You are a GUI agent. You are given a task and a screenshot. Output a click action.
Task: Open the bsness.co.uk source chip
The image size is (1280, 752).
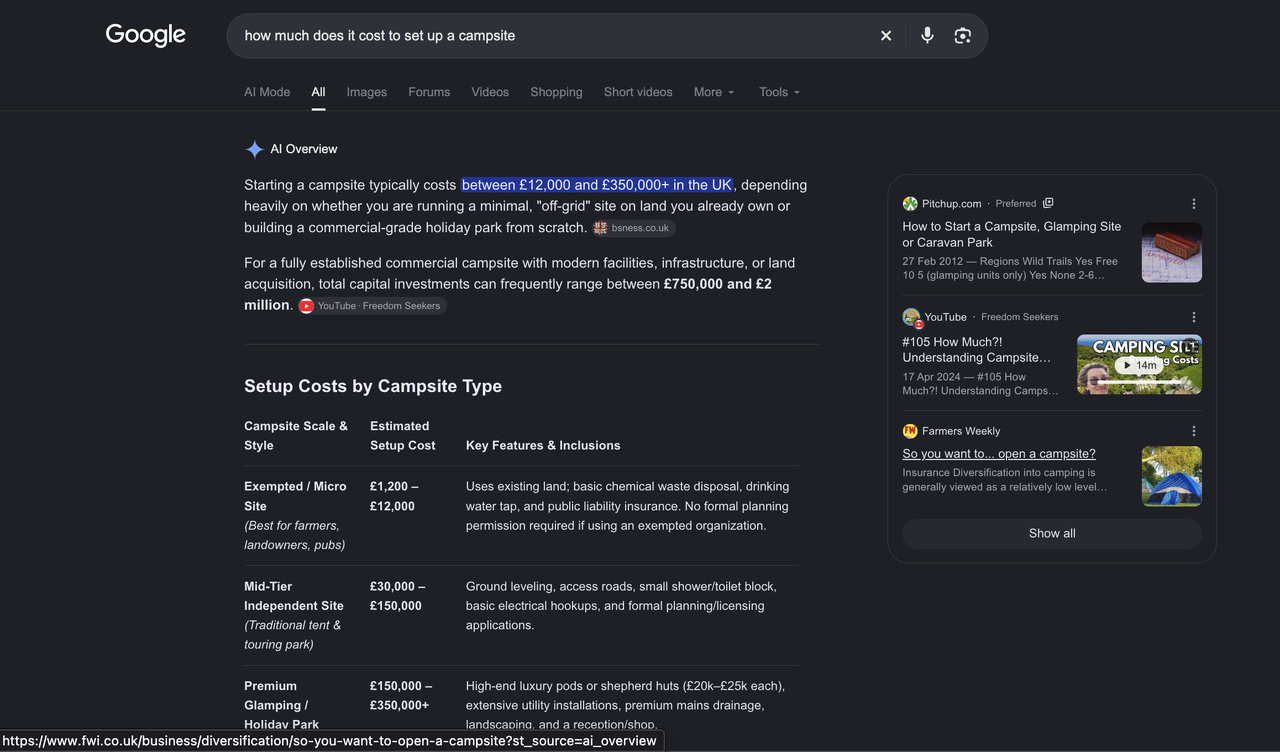click(634, 228)
